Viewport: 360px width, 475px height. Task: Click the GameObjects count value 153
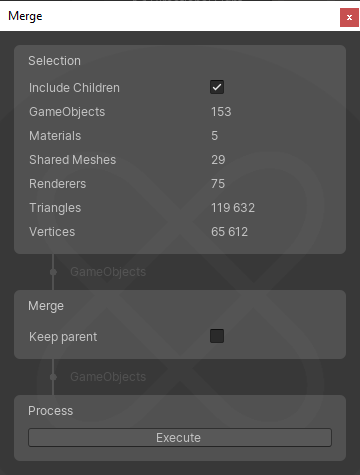tap(221, 112)
